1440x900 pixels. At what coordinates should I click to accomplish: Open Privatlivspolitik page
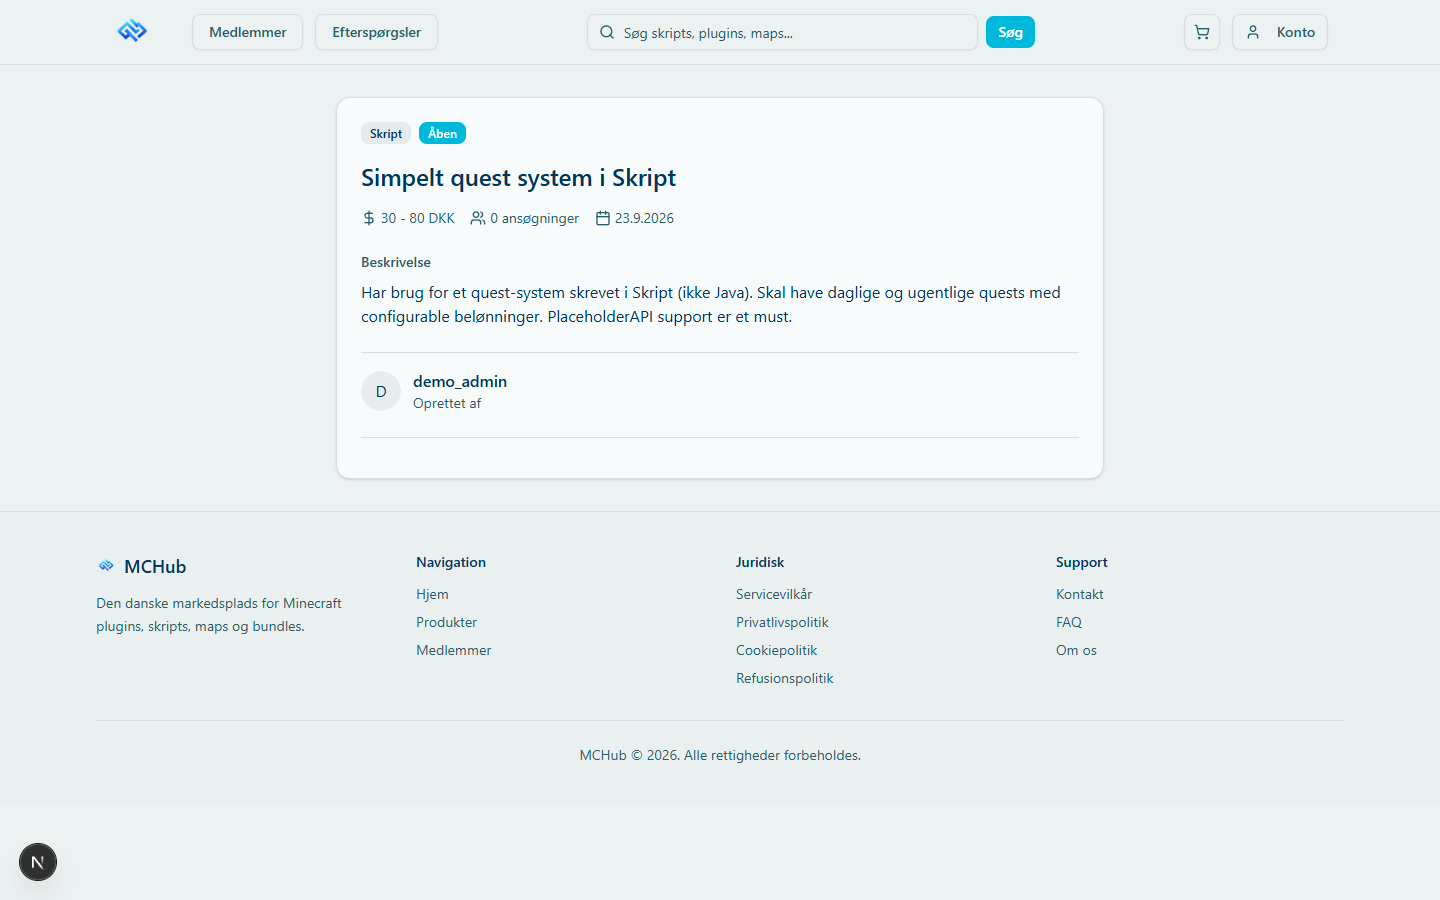click(x=782, y=622)
